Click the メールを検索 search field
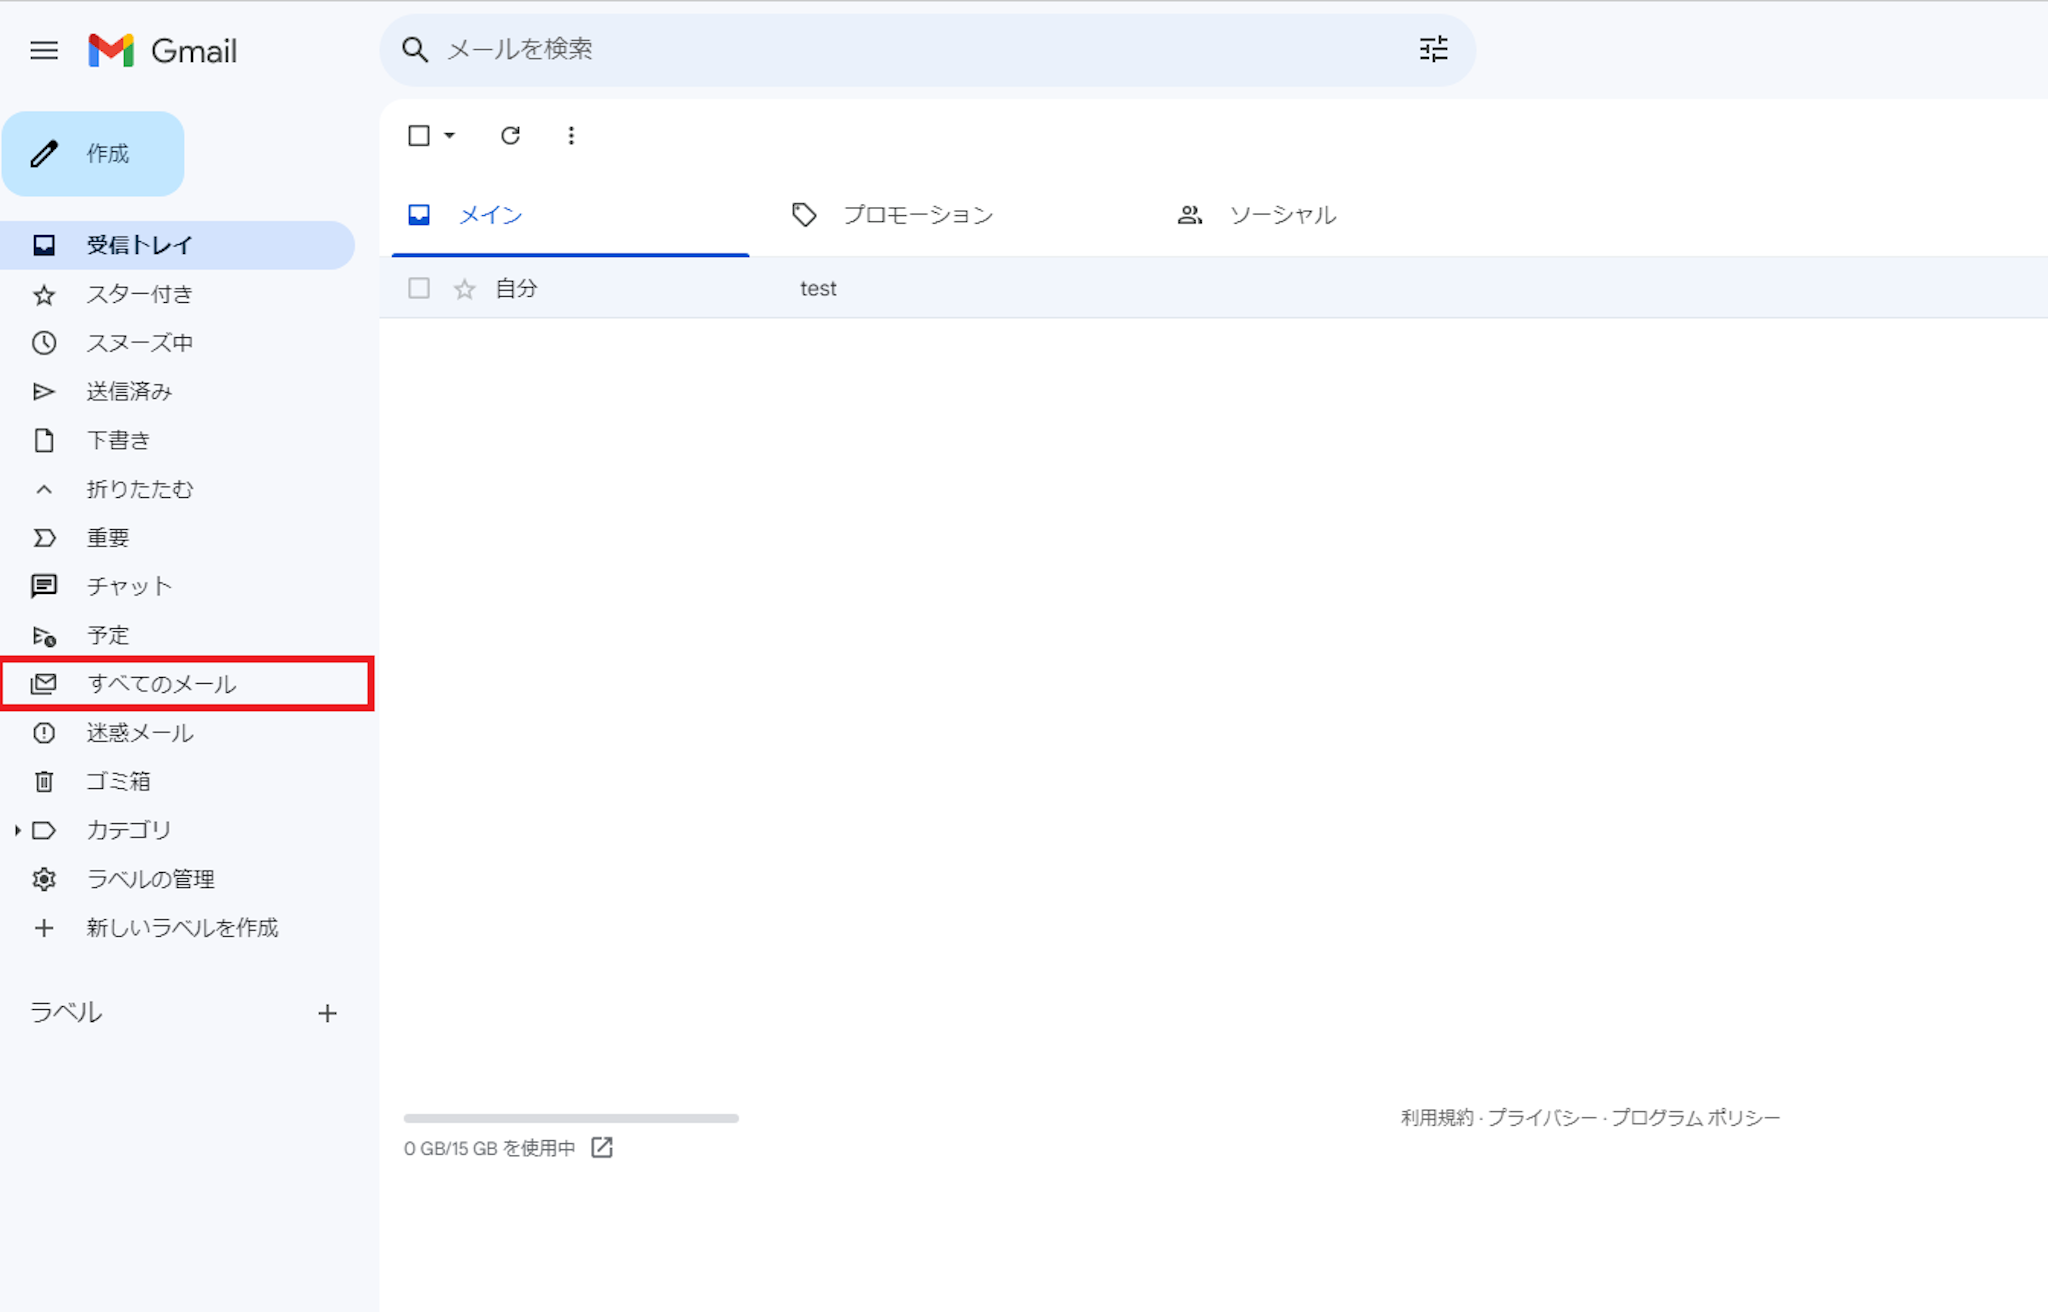 [x=900, y=49]
